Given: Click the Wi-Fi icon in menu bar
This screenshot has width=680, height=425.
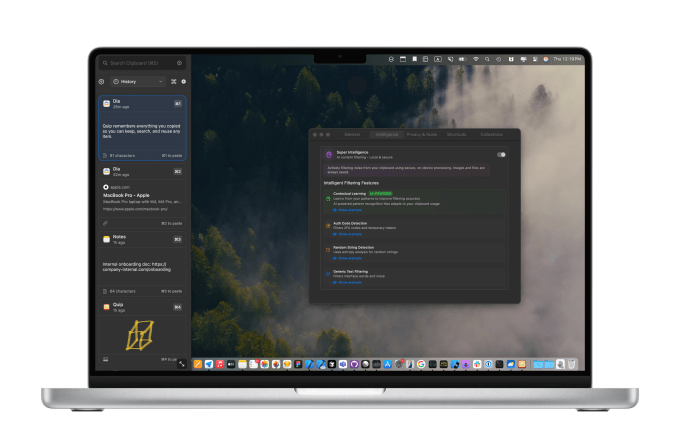Looking at the screenshot, I should [x=476, y=59].
